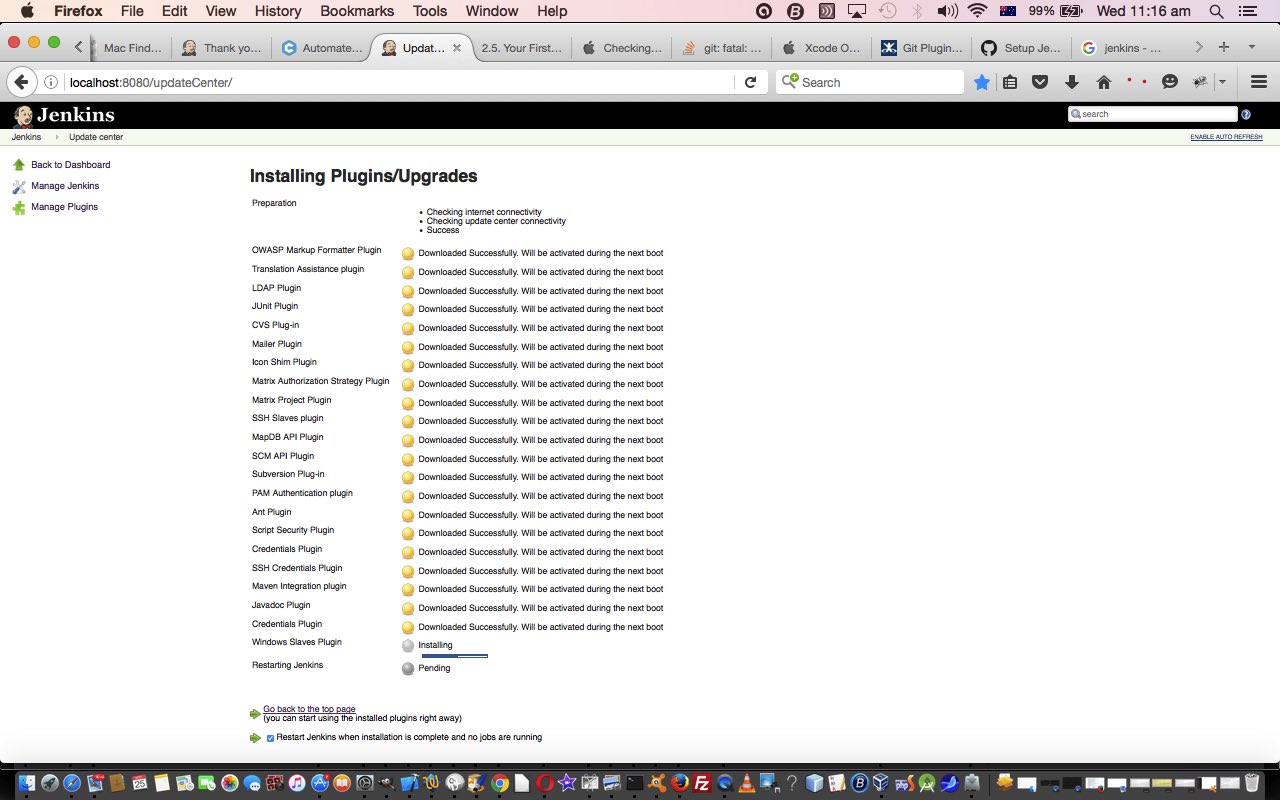Open the History menu
1280x800 pixels.
tap(278, 11)
